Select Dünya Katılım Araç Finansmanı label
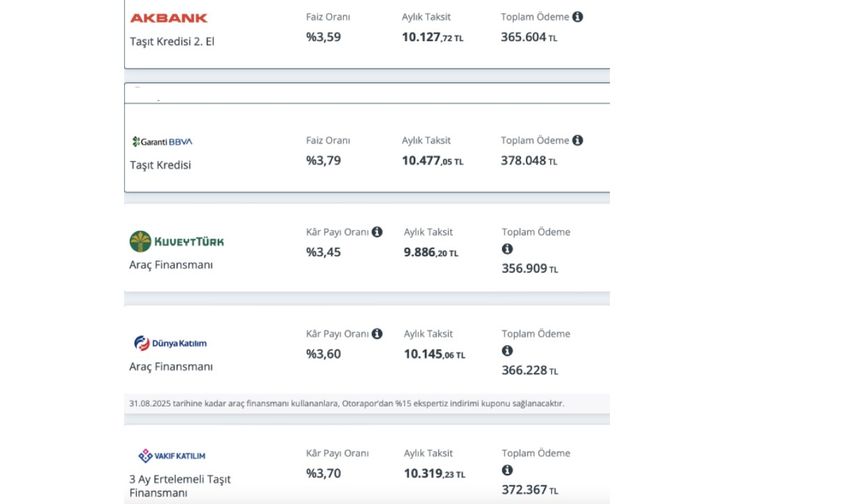The image size is (860, 504). tap(171, 366)
